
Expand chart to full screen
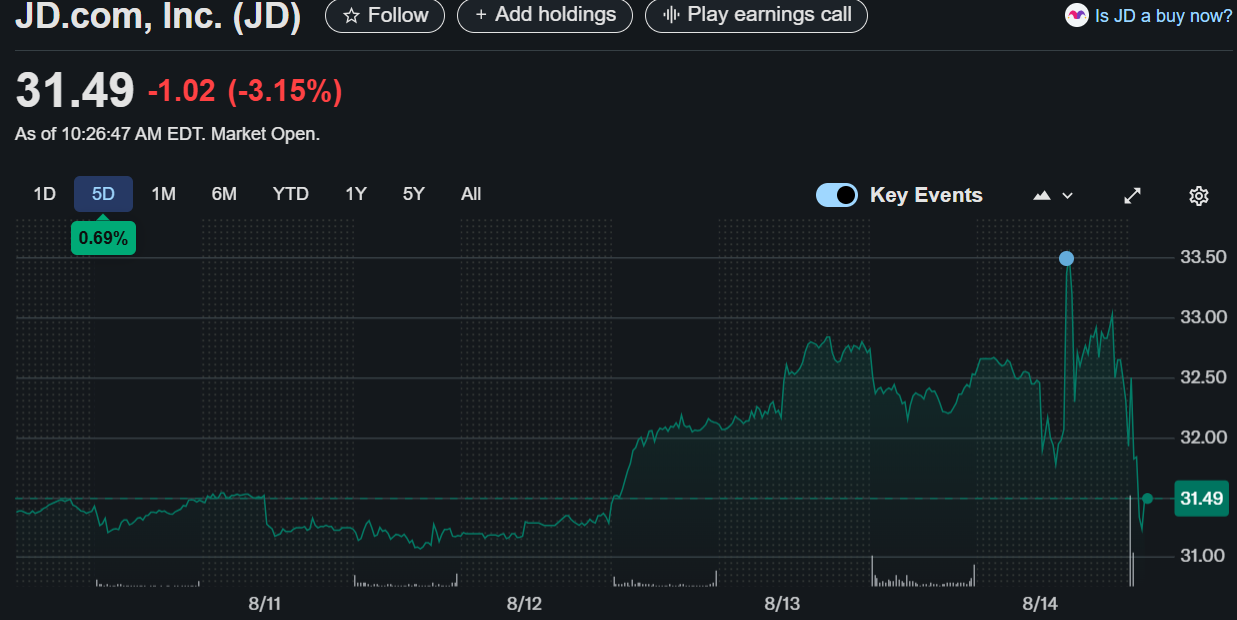(x=1132, y=195)
